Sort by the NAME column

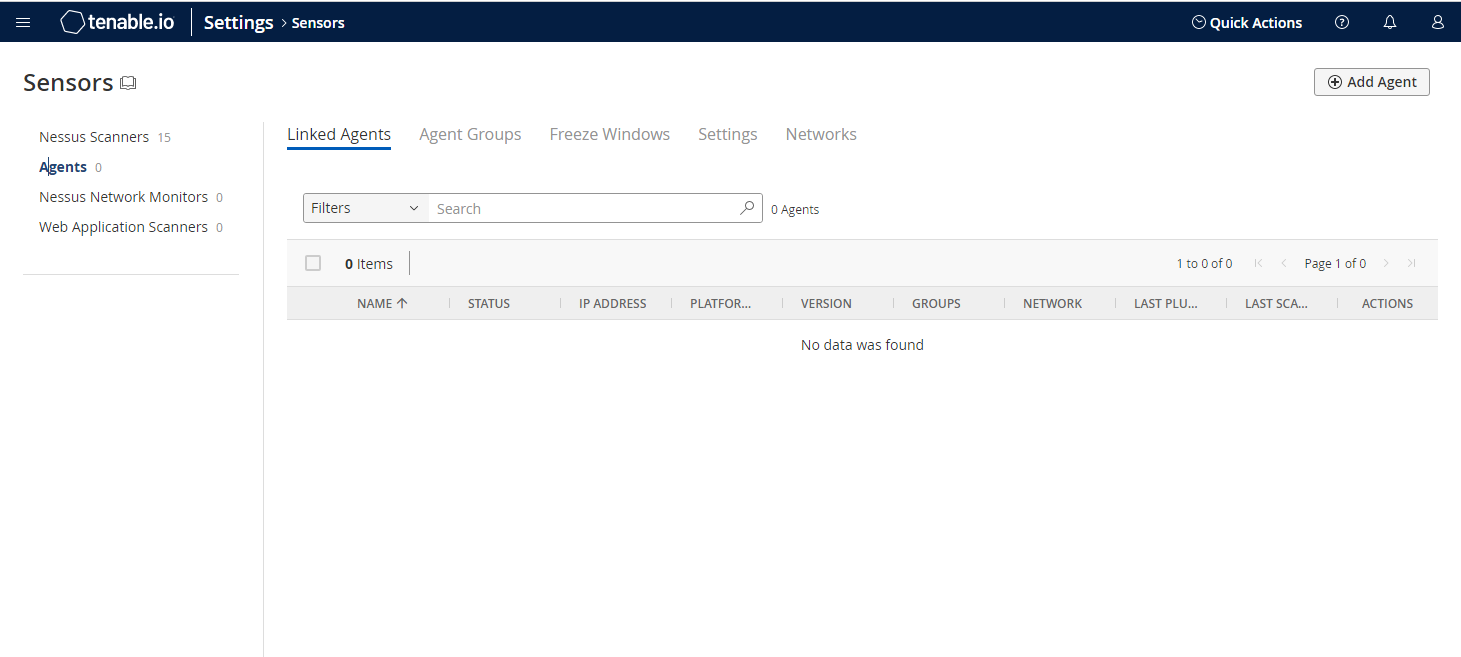click(x=382, y=303)
